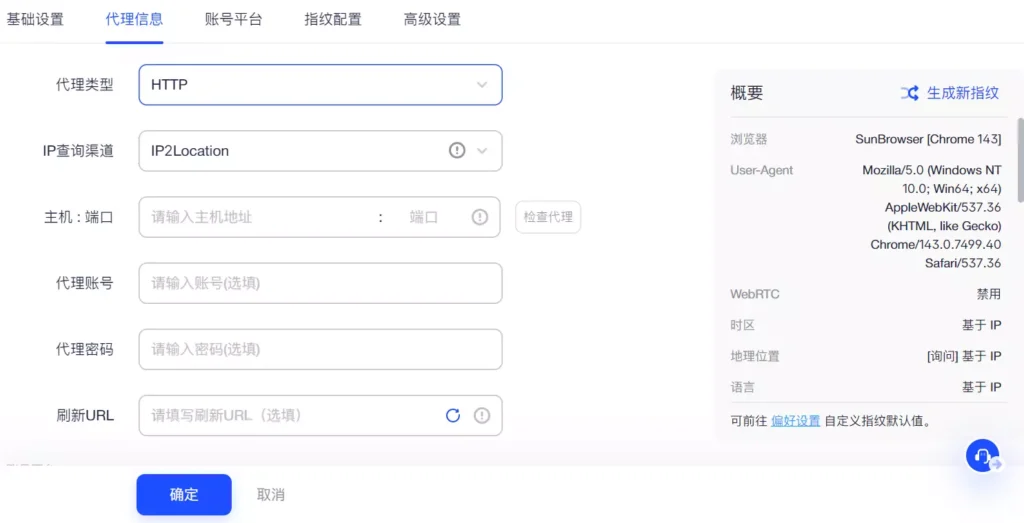The image size is (1024, 523).
Task: Confirm with the 确定 button
Action: click(x=184, y=494)
